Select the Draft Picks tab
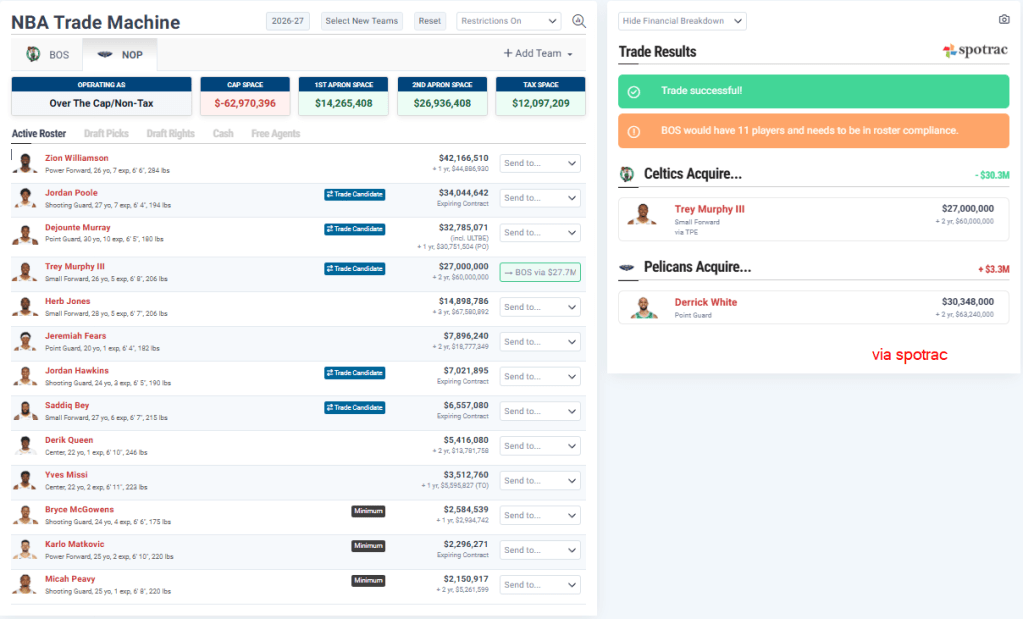The image size is (1023, 619). tap(106, 134)
